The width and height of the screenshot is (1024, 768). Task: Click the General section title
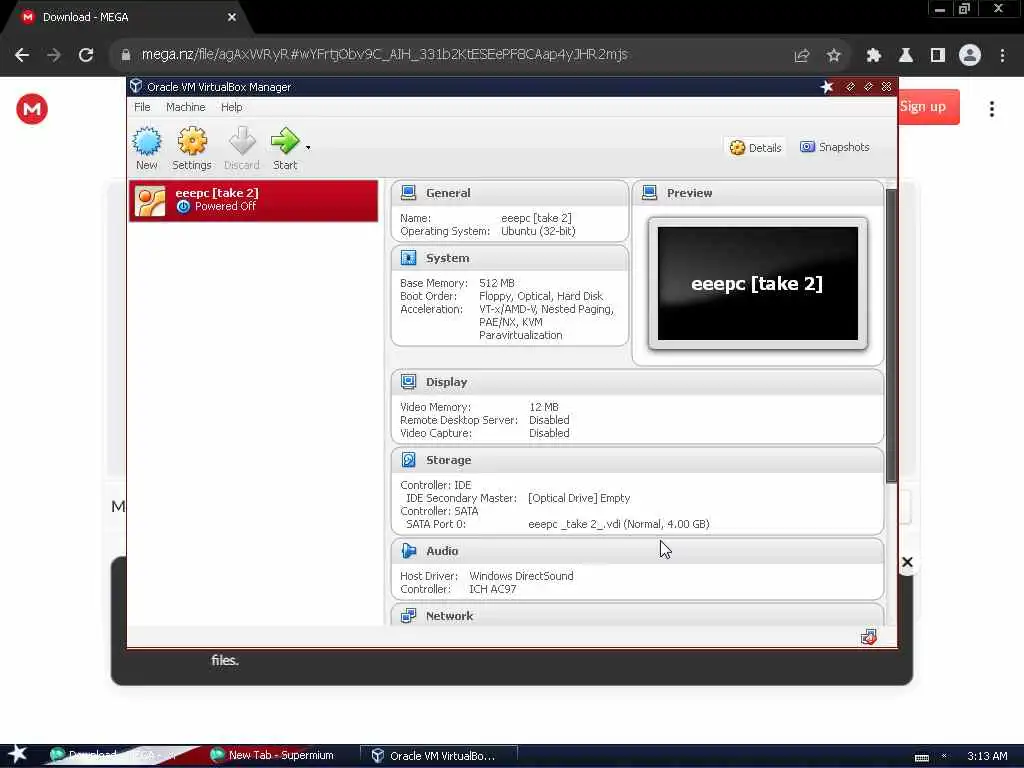(x=448, y=193)
